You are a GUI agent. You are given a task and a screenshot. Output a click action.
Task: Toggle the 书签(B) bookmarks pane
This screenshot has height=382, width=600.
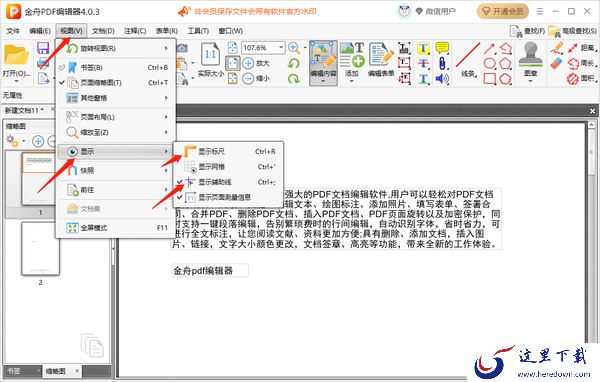point(116,67)
